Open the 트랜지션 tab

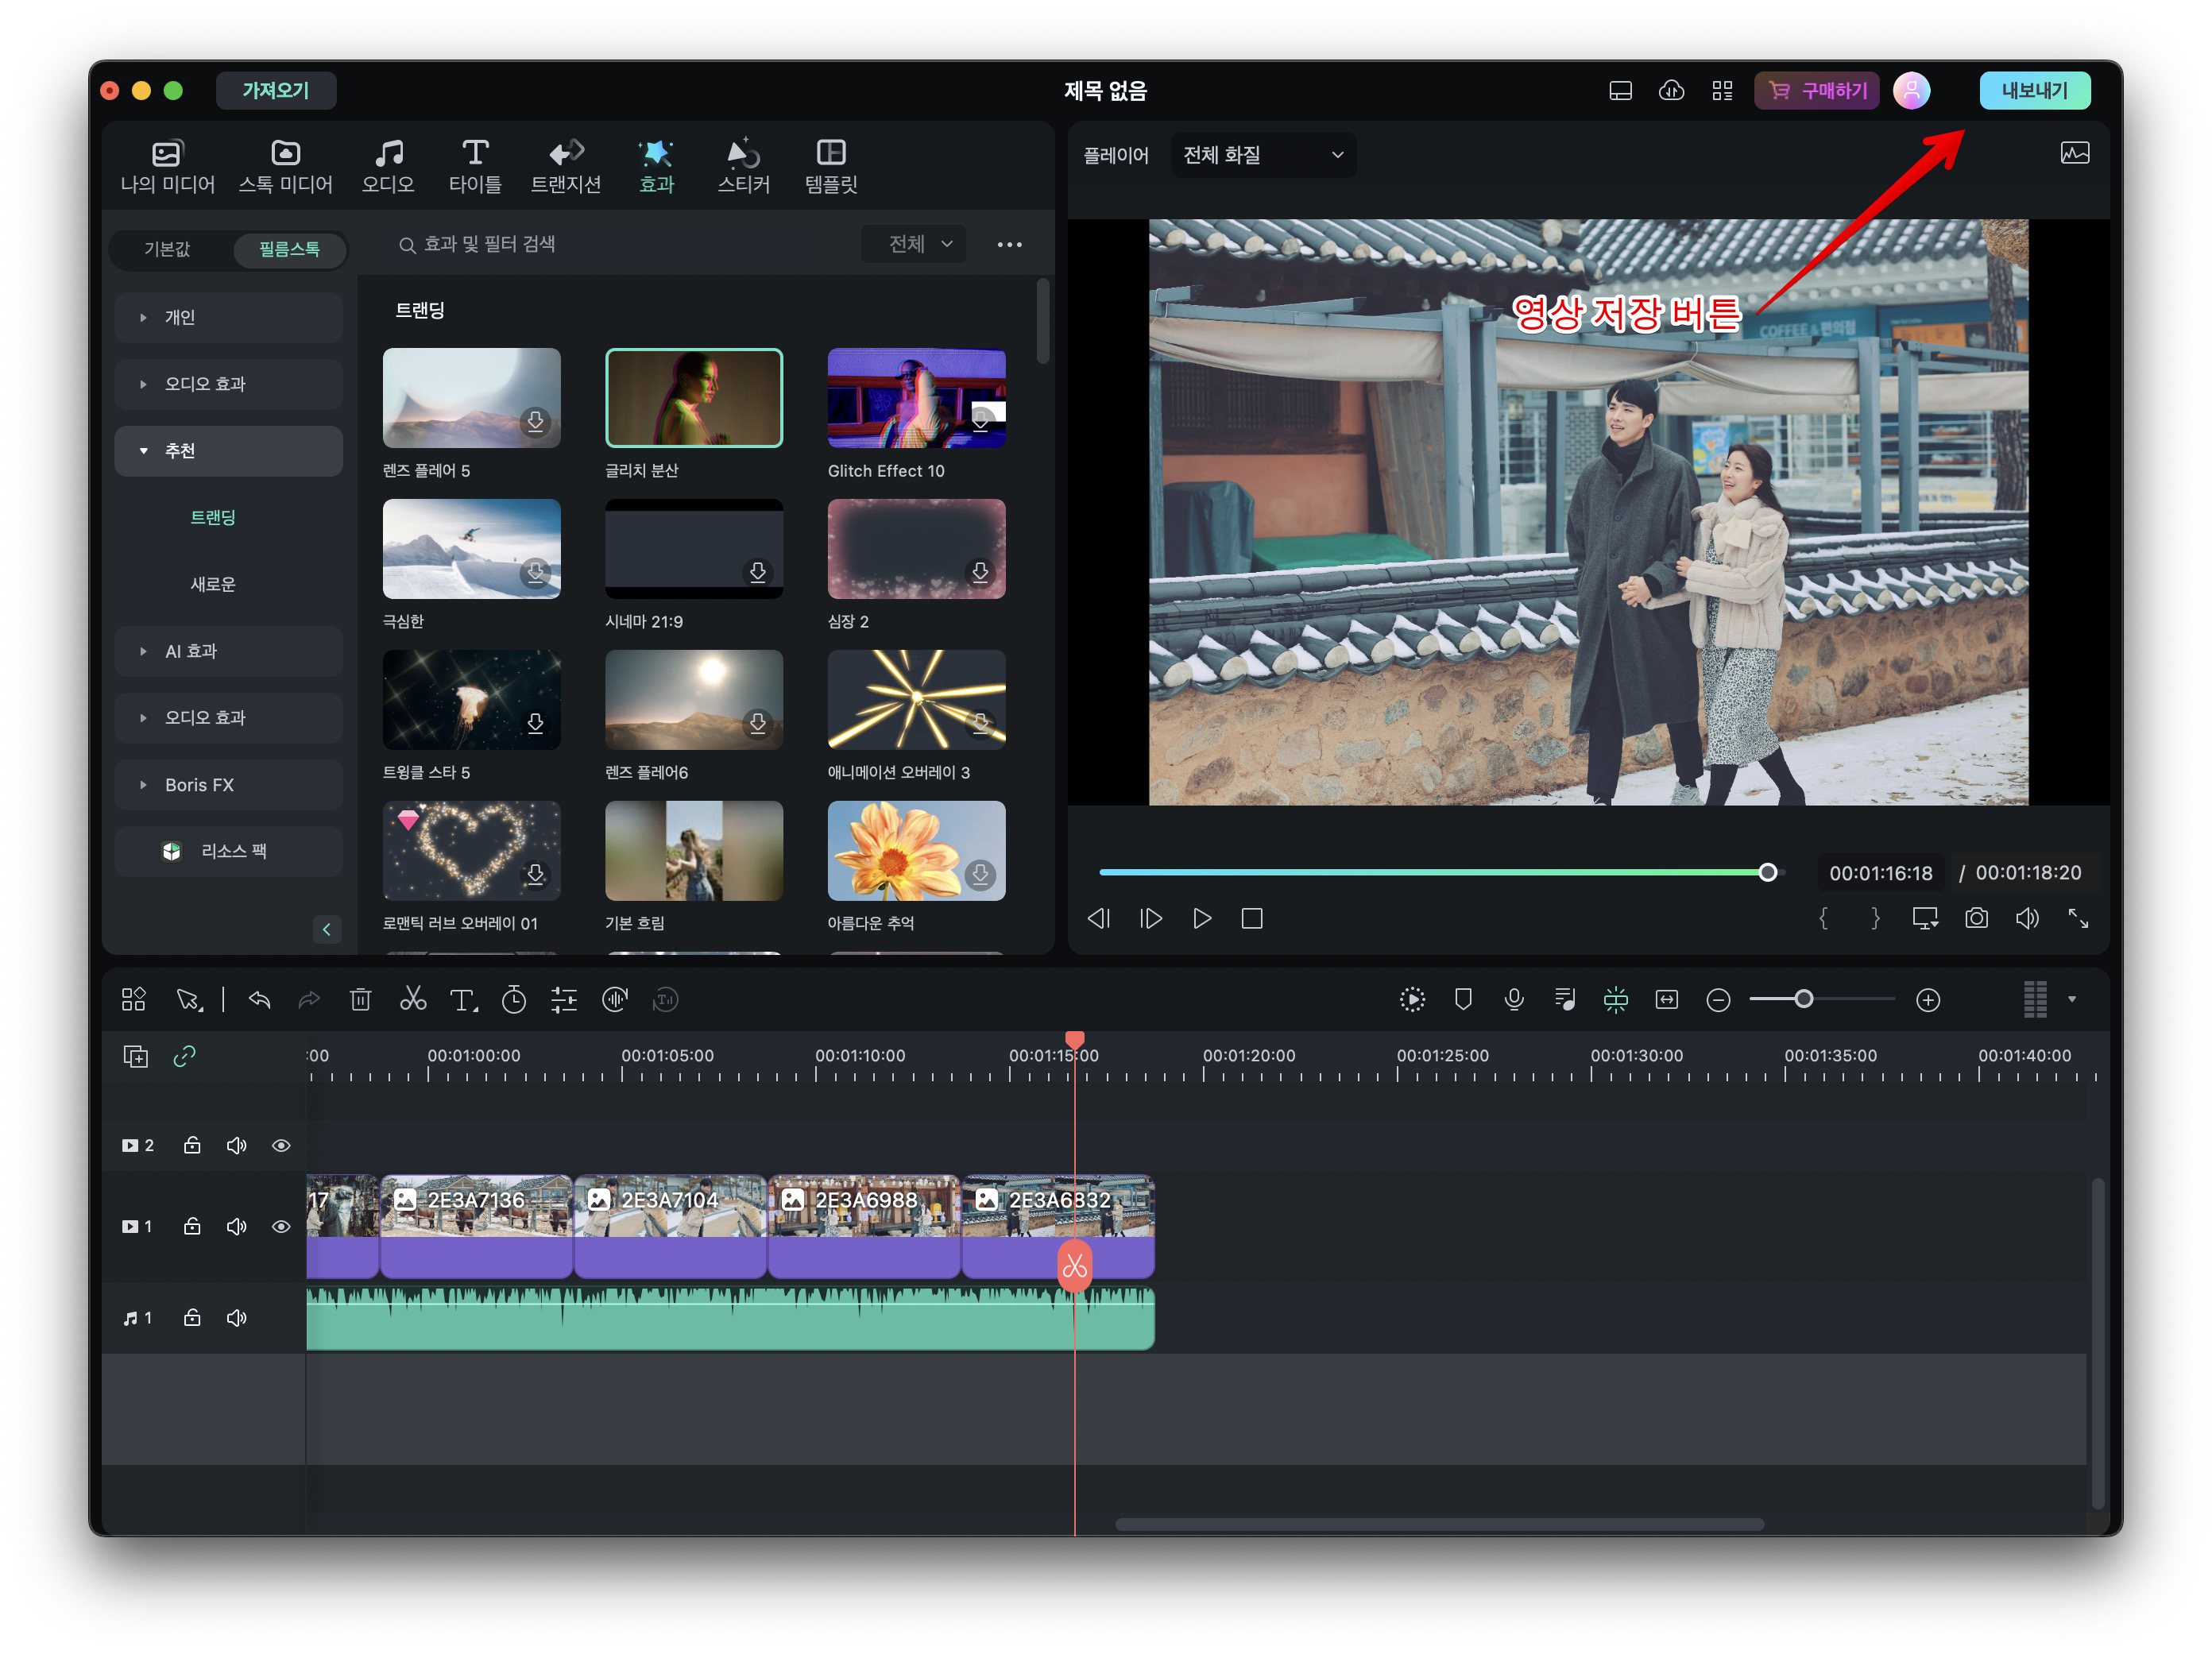click(566, 166)
